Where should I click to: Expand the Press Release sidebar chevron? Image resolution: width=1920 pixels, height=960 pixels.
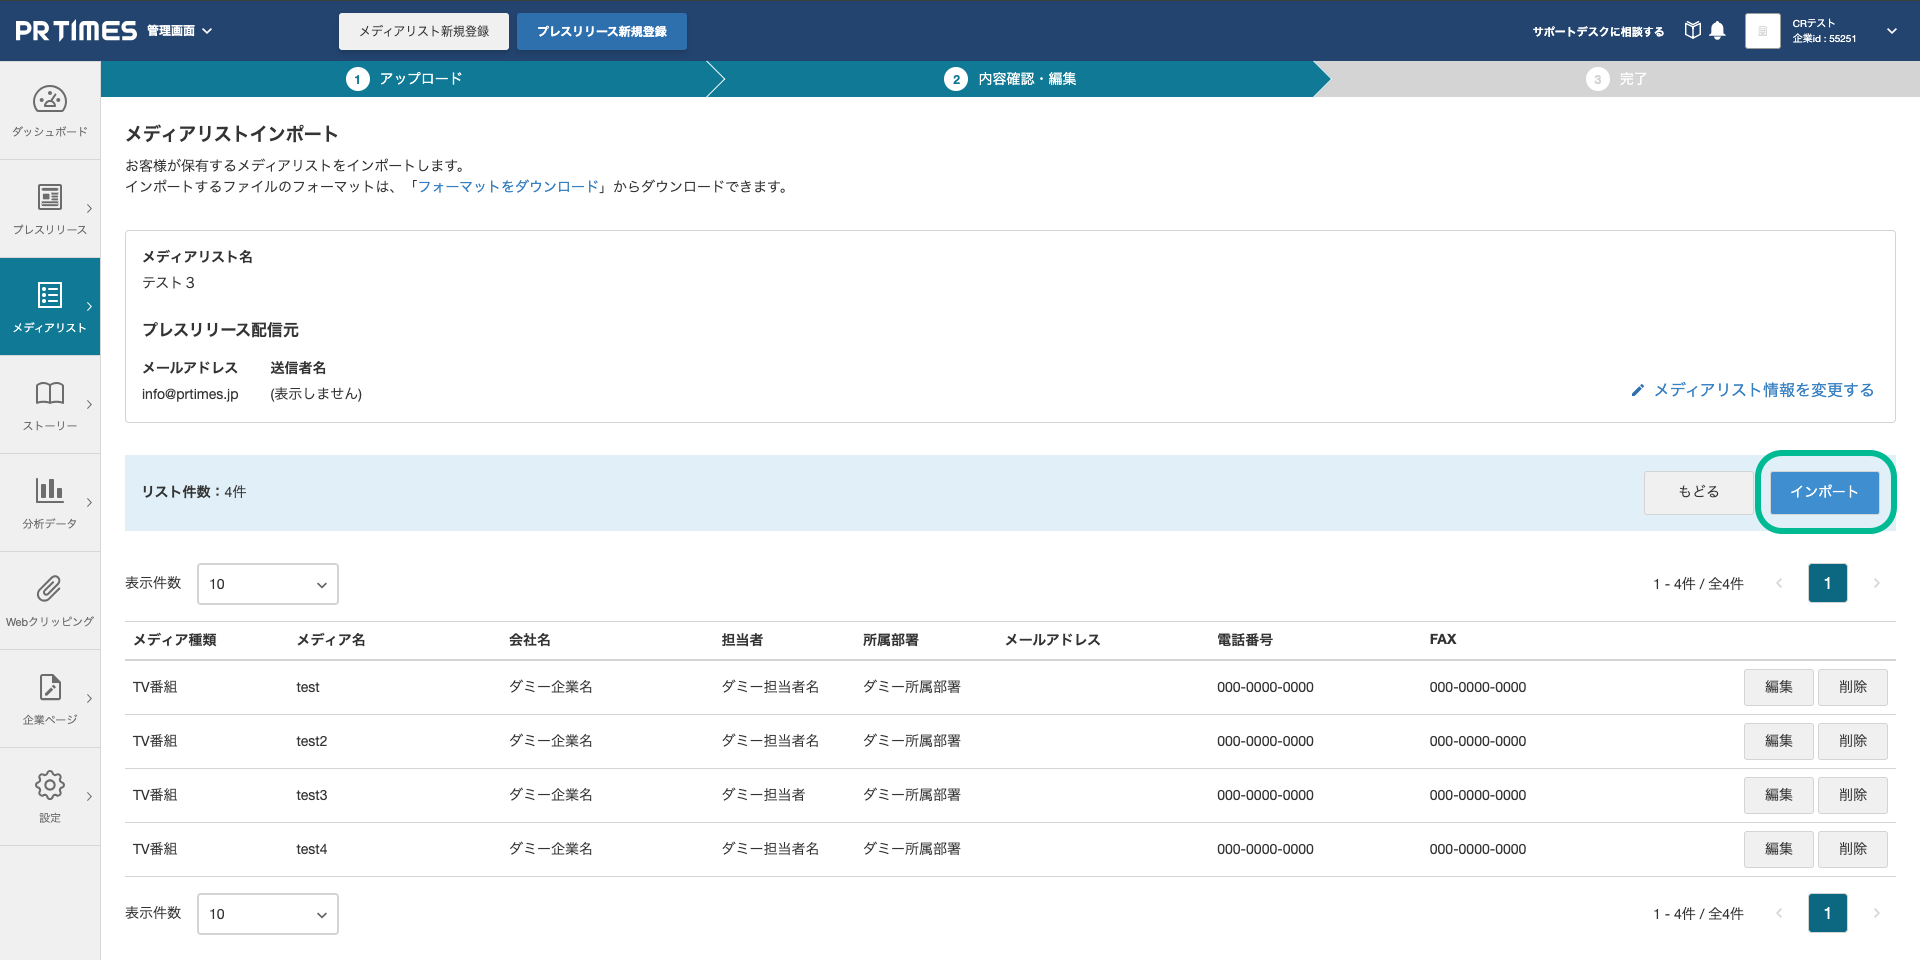(89, 209)
